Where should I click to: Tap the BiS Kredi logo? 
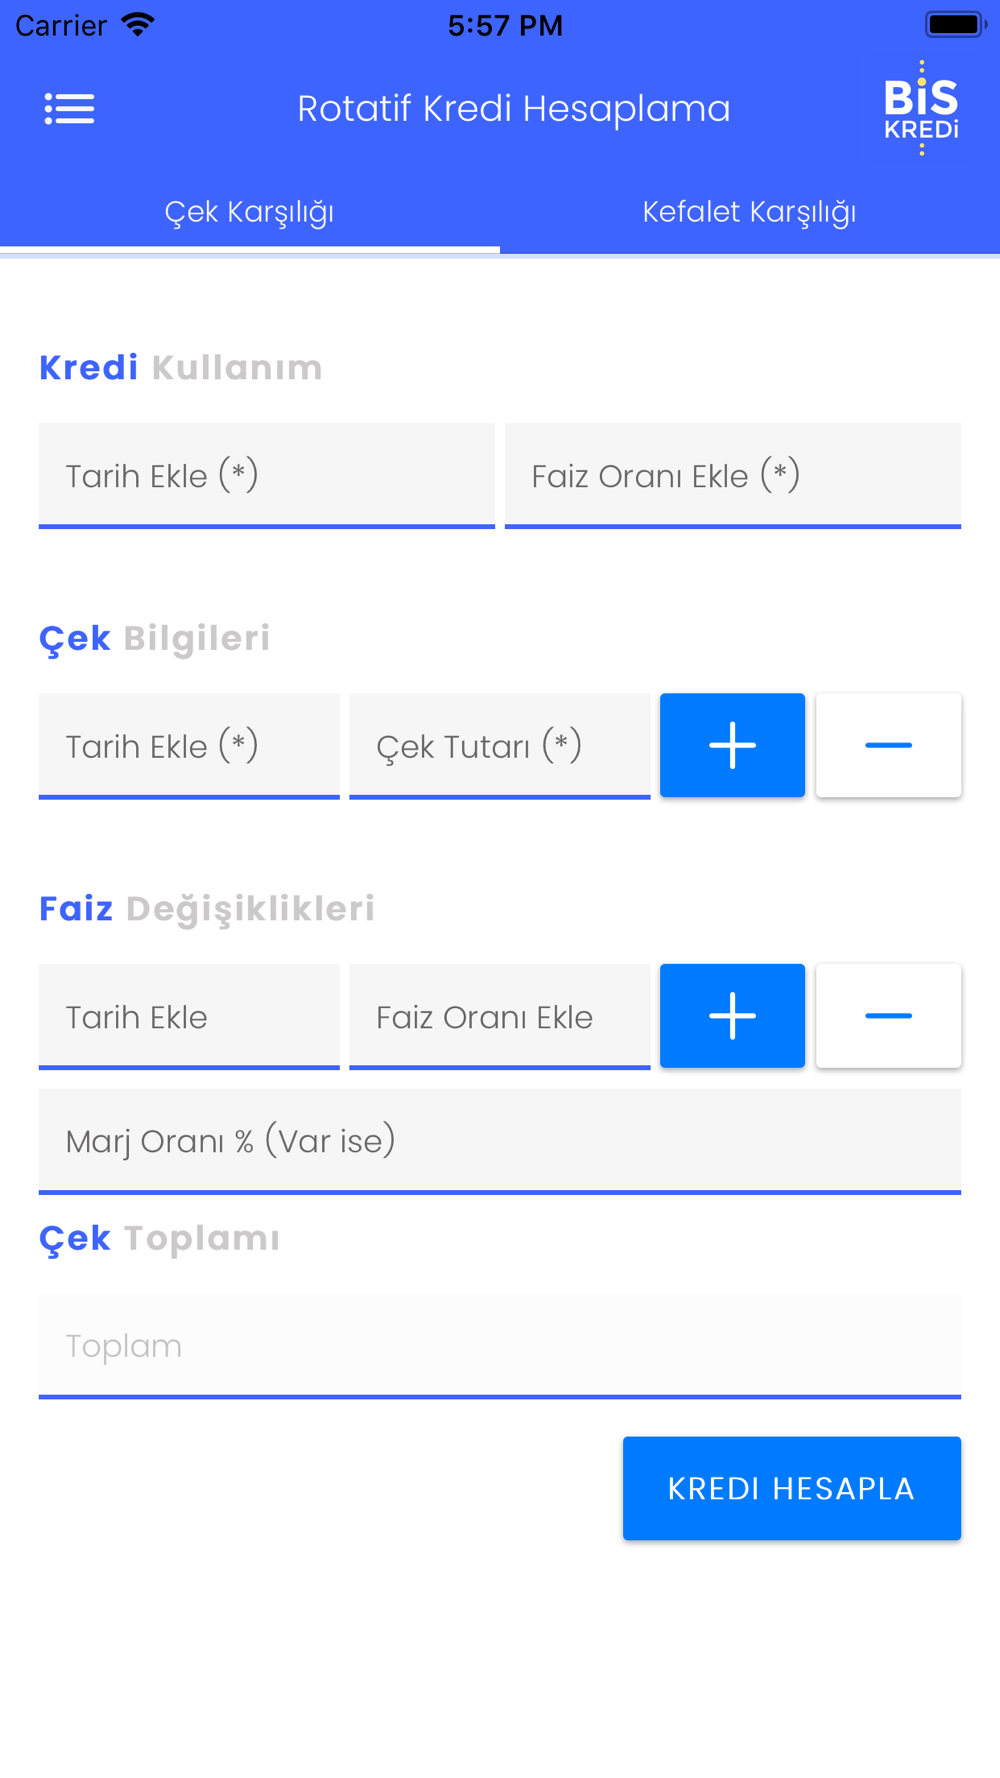[921, 108]
